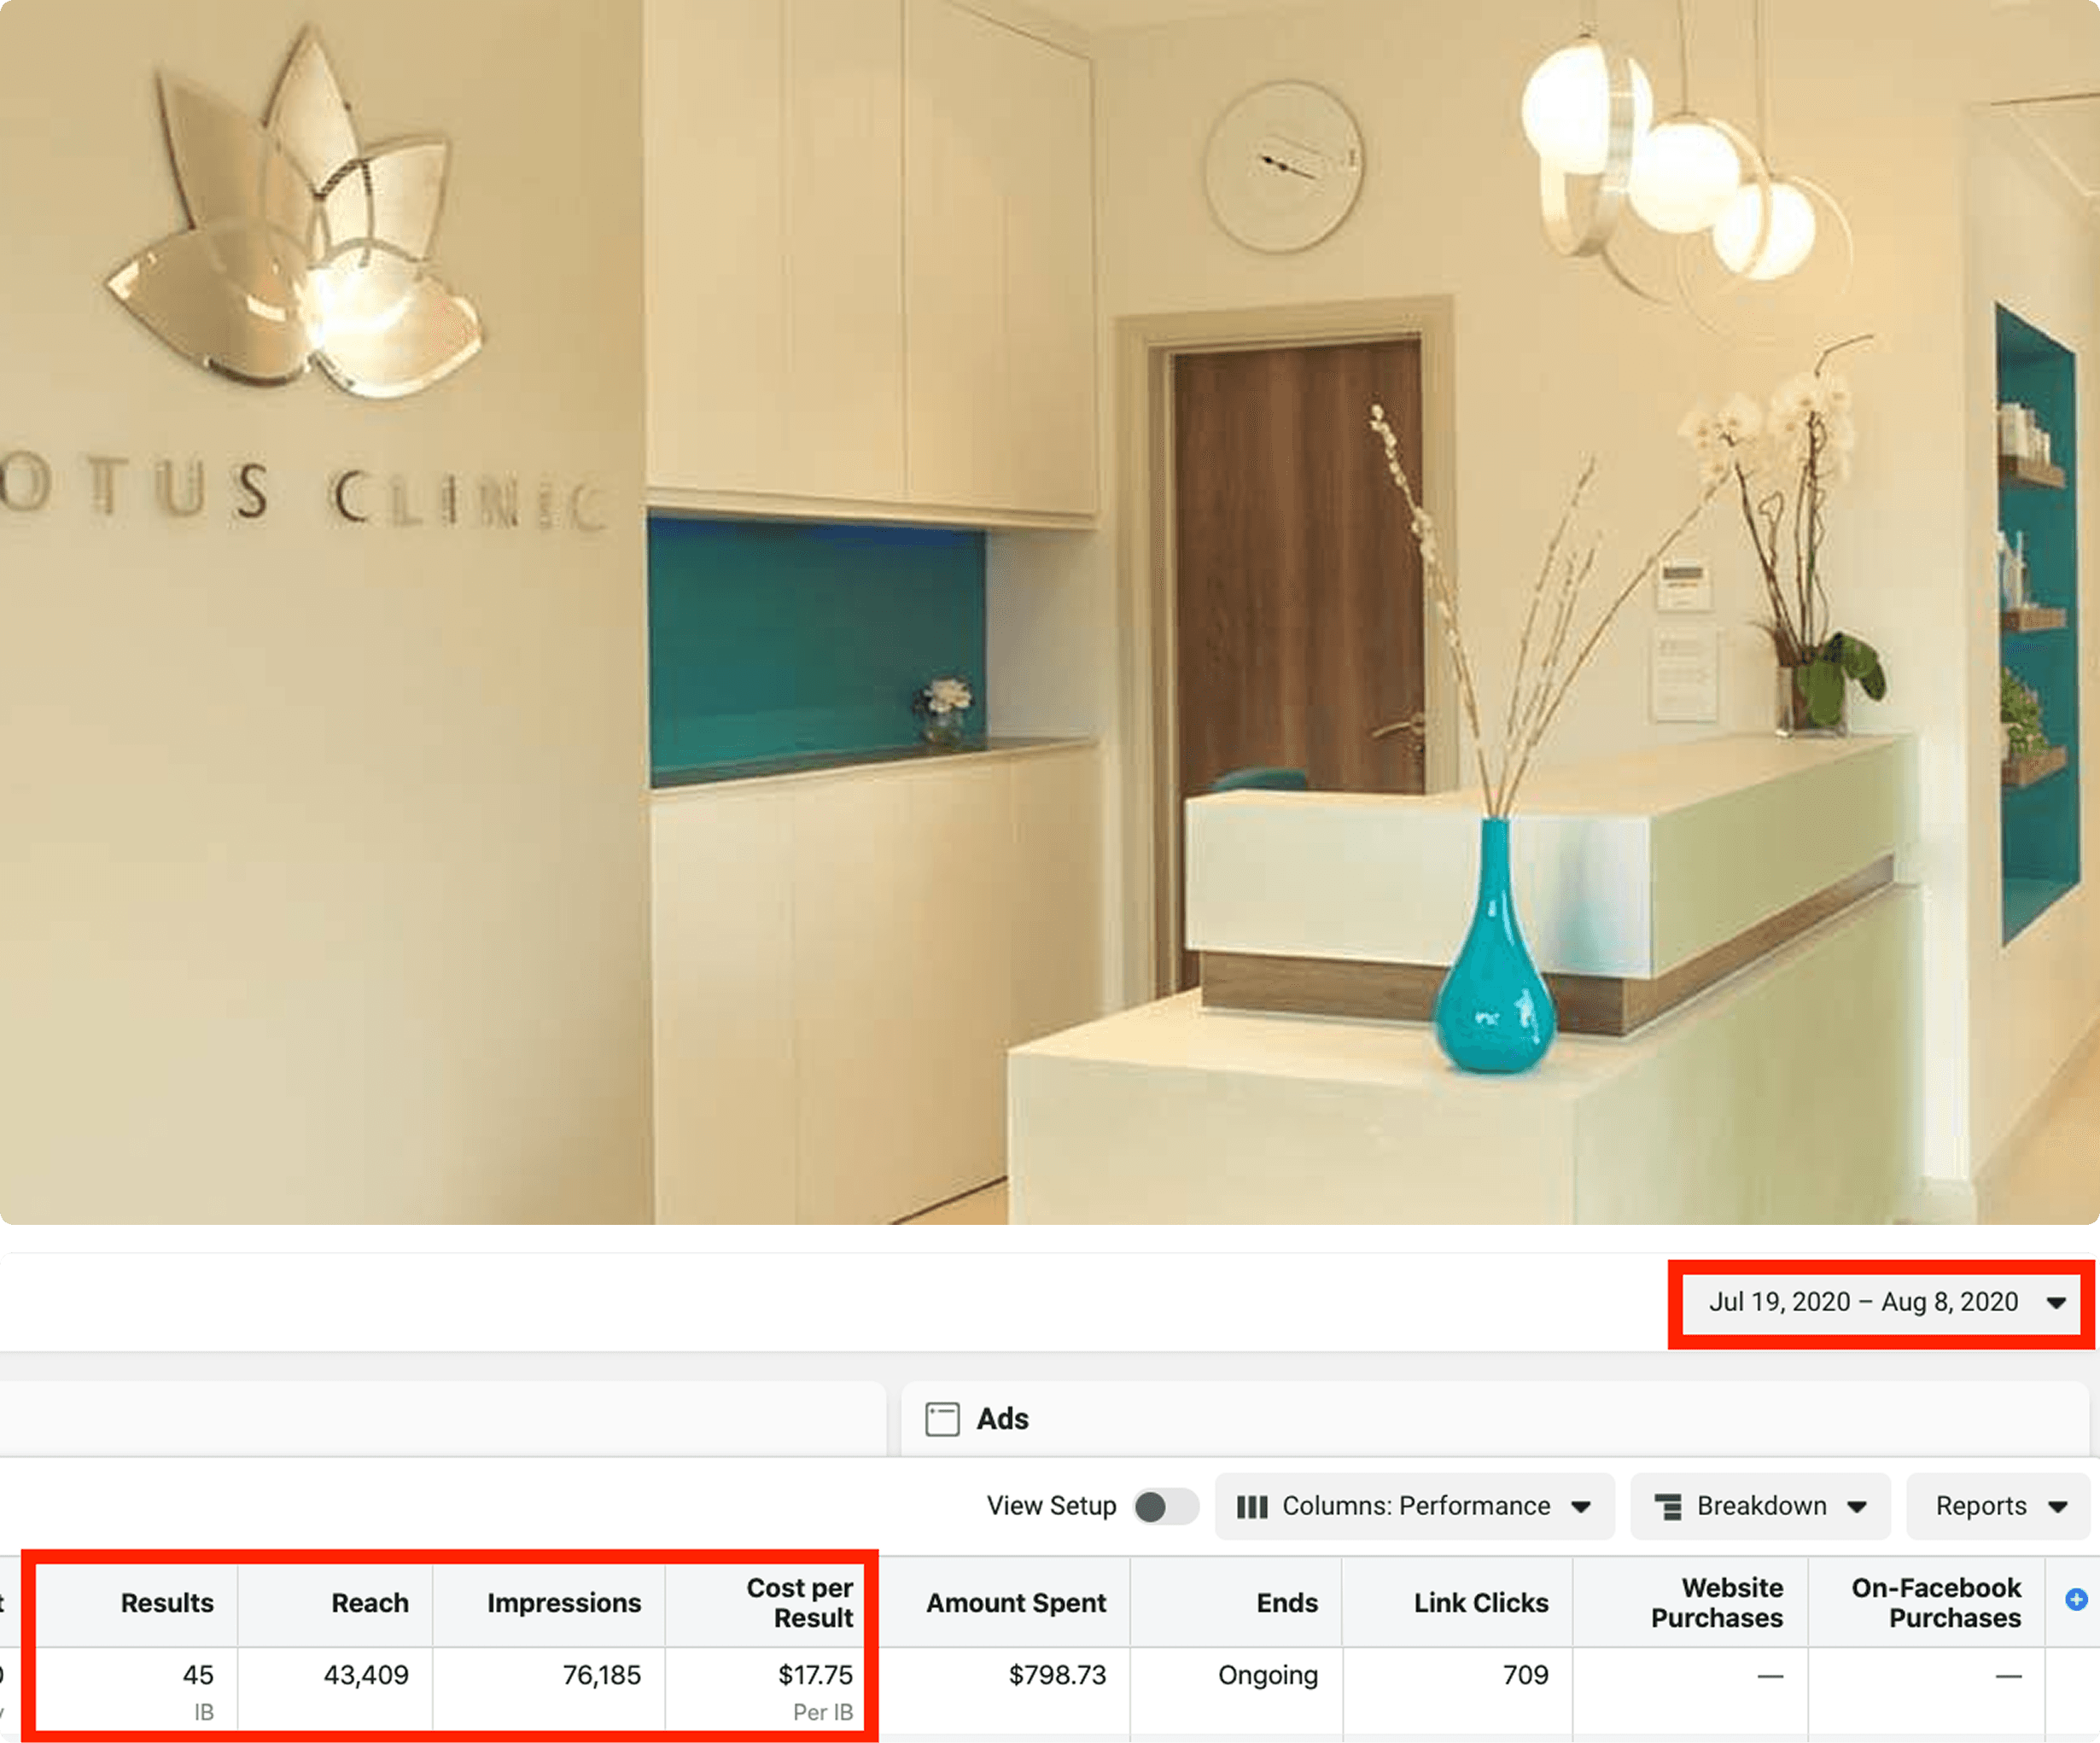The width and height of the screenshot is (2100, 1743).
Task: Select the $798.73 amount spent cell
Action: point(1056,1675)
